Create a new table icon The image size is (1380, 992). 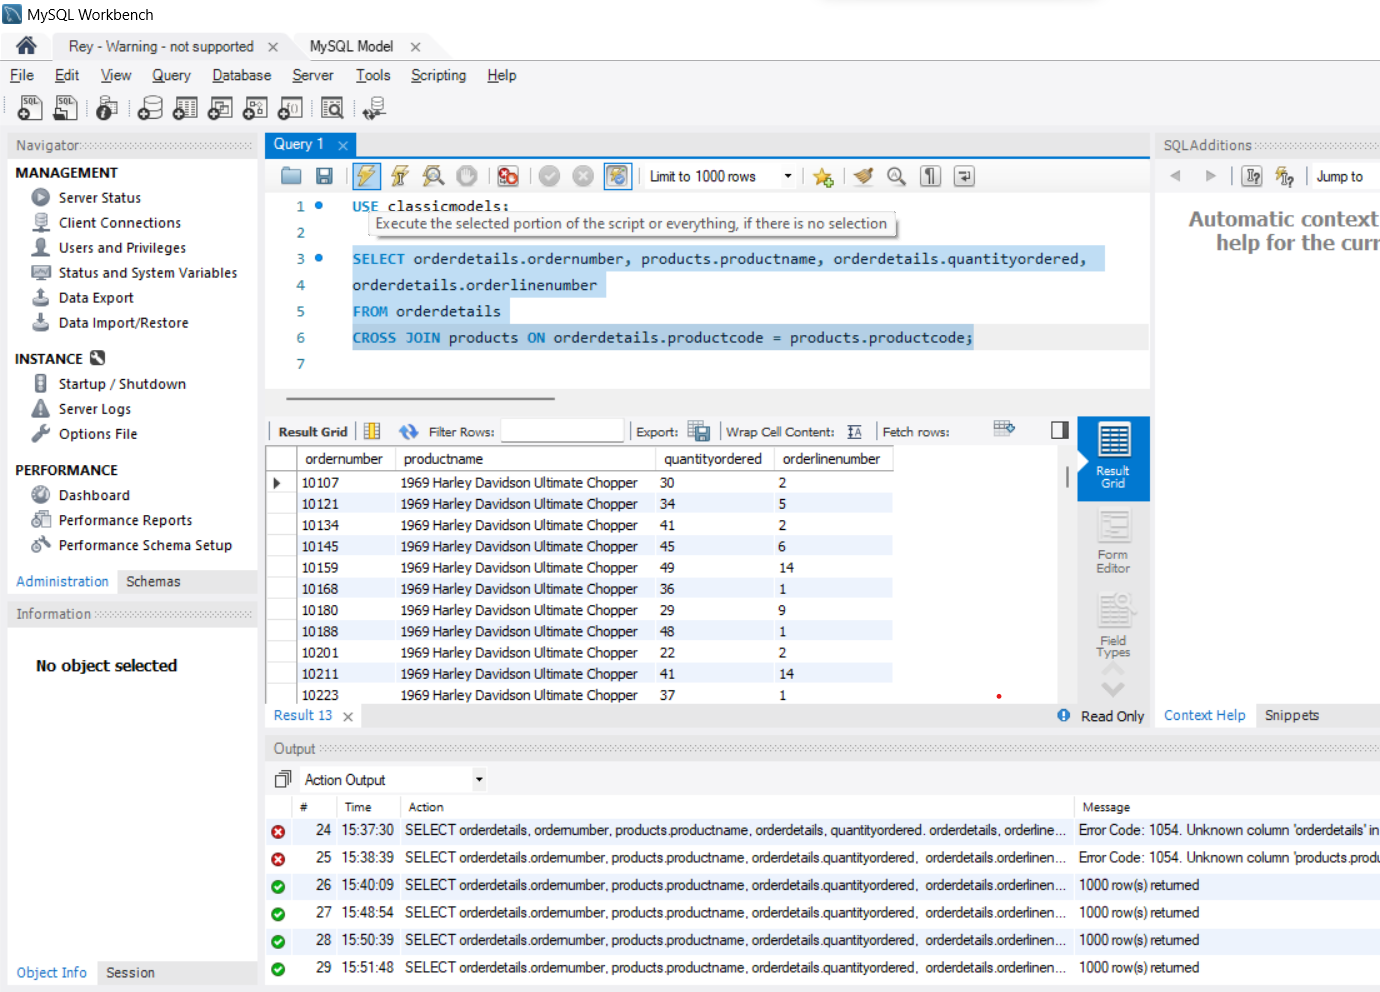[185, 108]
